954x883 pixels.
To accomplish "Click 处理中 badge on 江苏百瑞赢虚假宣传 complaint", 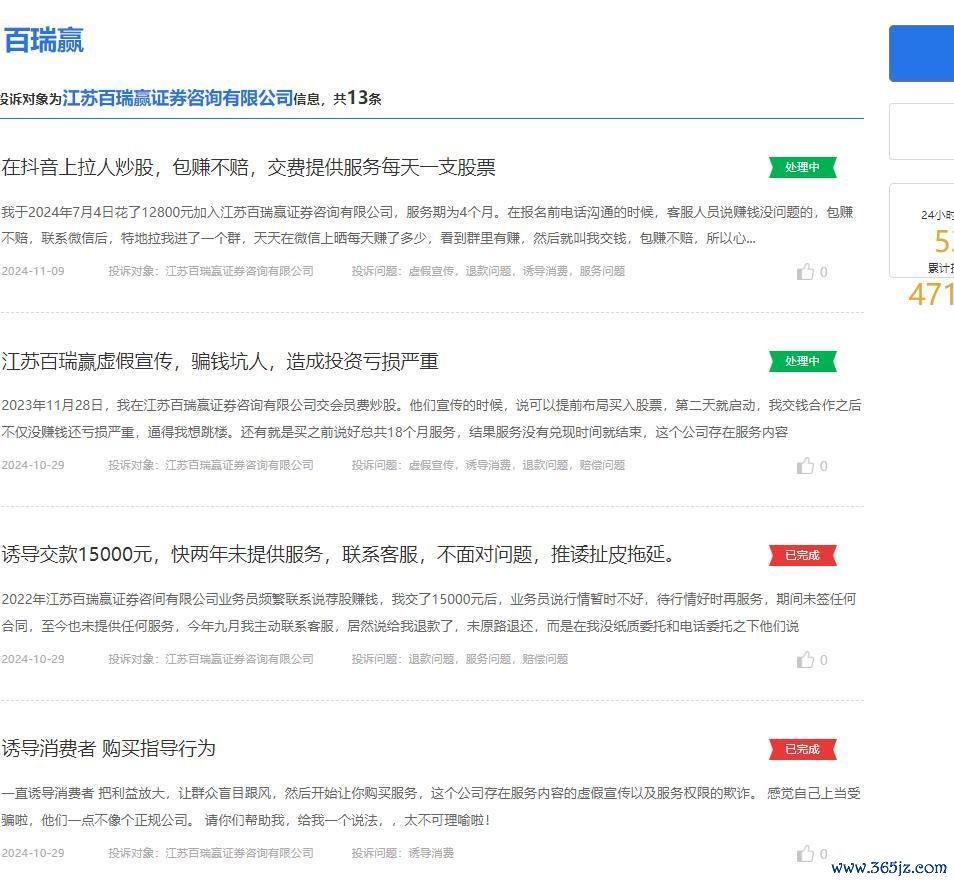I will click(803, 361).
